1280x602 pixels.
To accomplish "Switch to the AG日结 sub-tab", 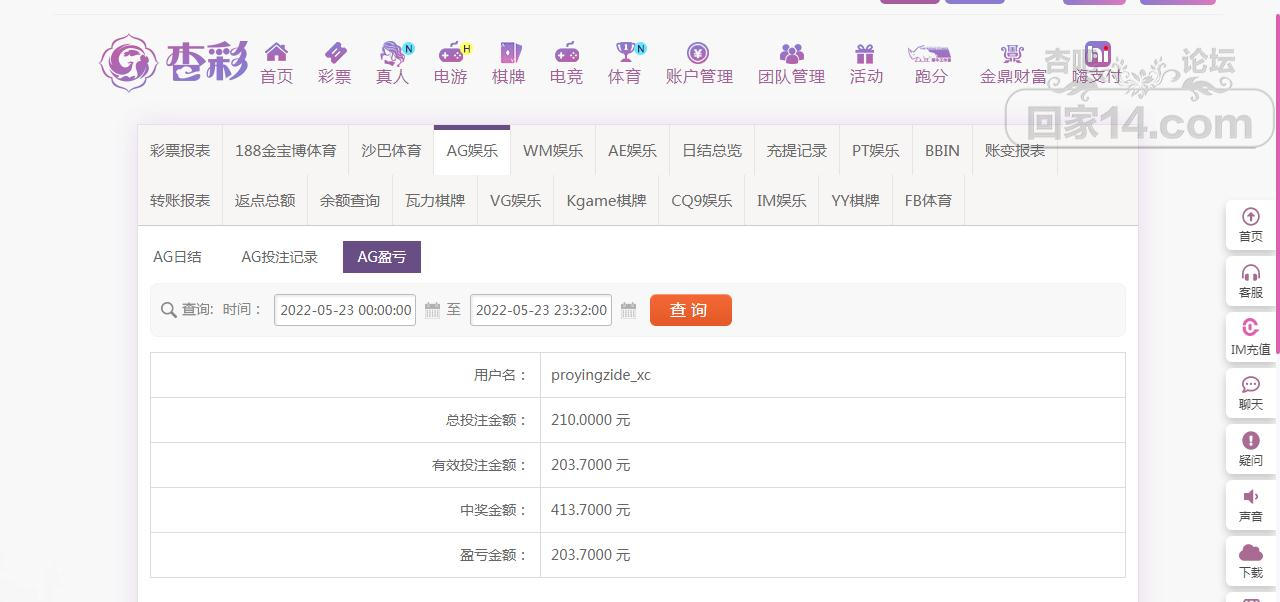I will pyautogui.click(x=177, y=257).
